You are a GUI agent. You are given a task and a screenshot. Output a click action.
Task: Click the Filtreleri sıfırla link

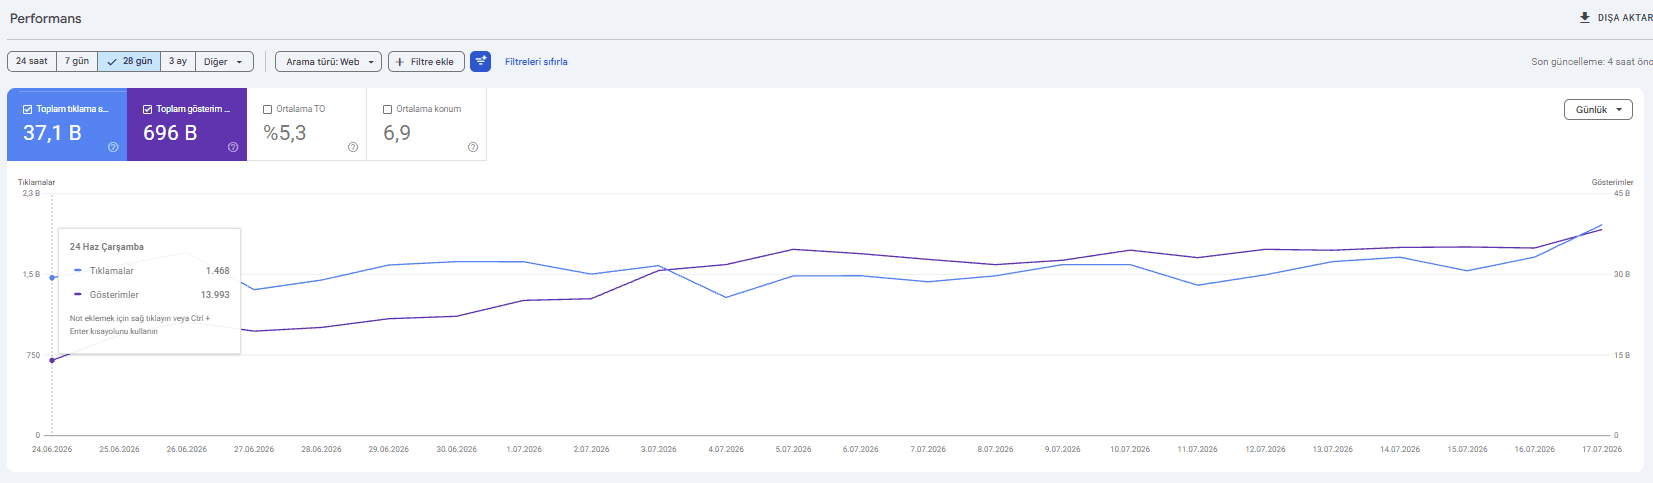click(536, 62)
